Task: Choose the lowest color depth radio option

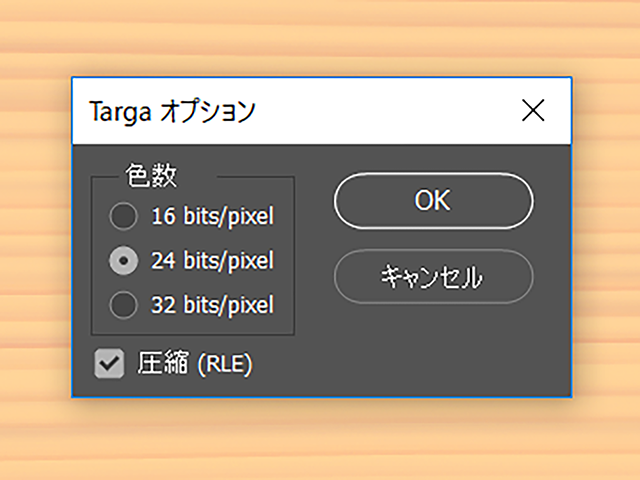Action: (x=123, y=216)
